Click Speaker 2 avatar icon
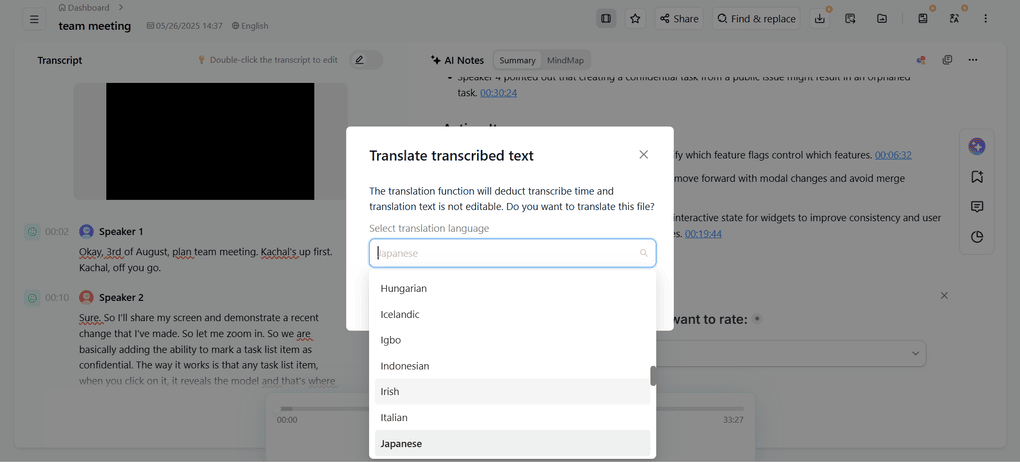This screenshot has width=1020, height=462. [x=87, y=297]
